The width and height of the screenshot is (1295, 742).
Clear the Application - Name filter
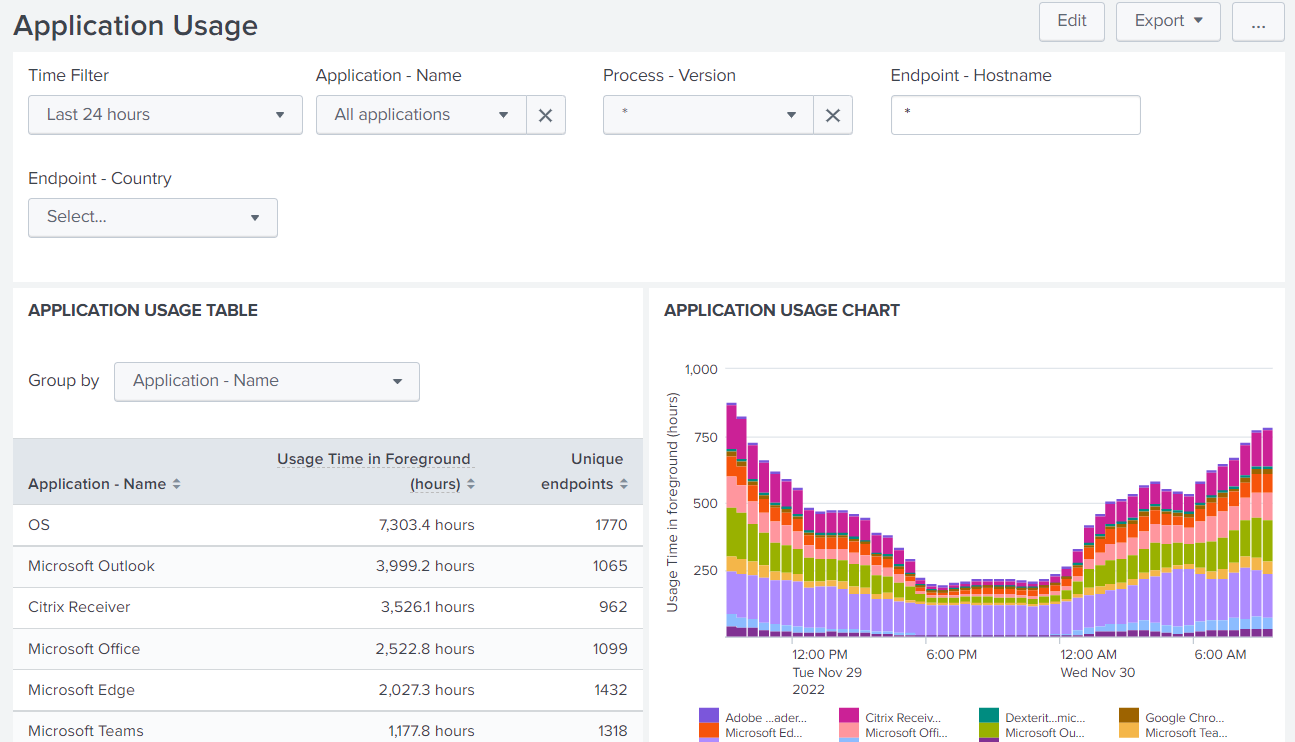point(545,115)
